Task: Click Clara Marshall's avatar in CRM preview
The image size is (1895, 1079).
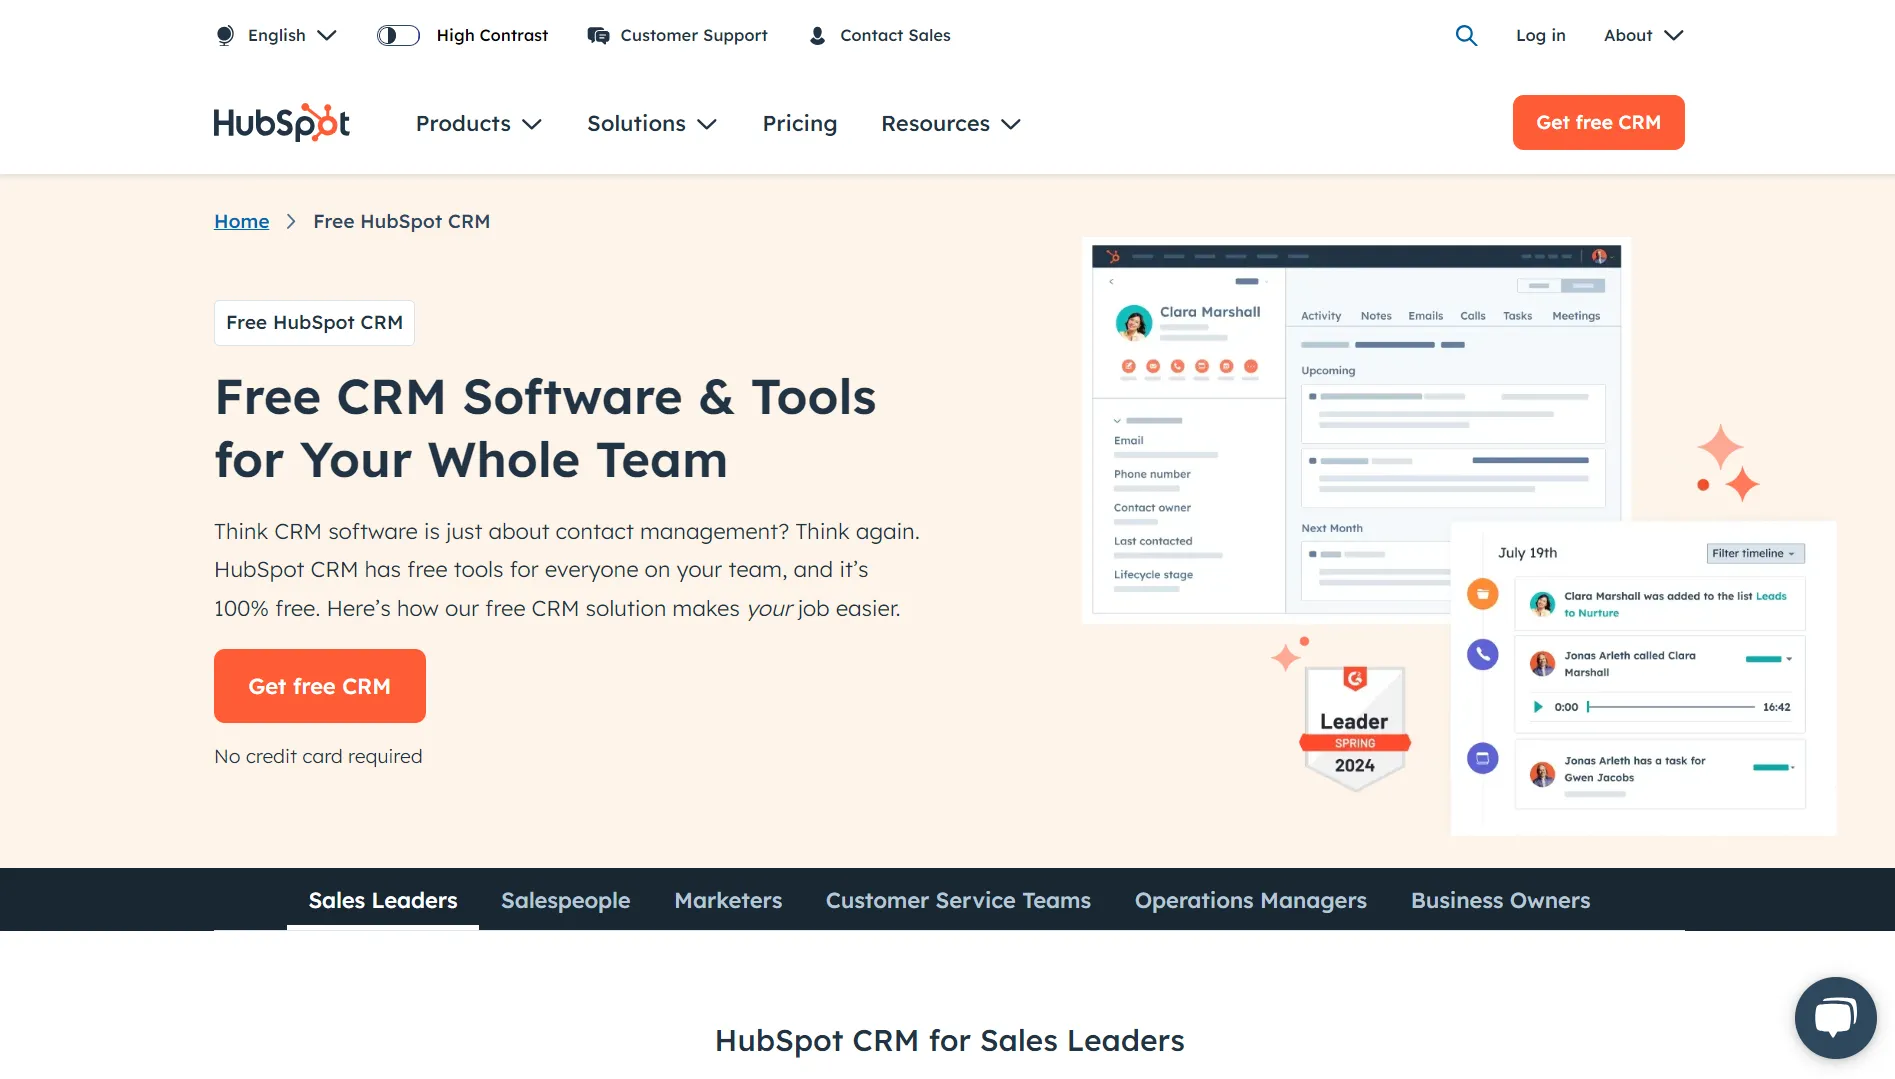Action: coord(1134,323)
